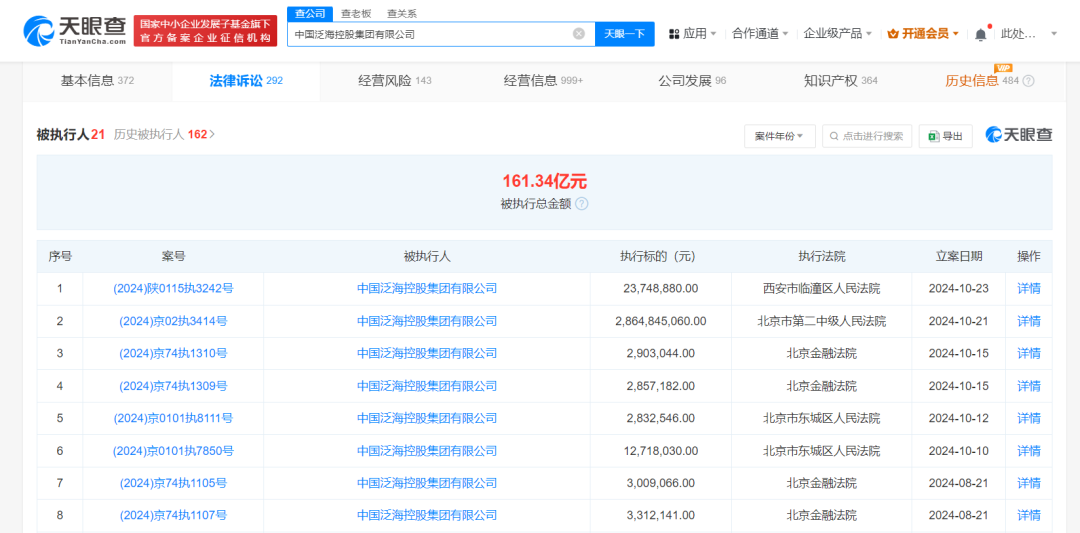The image size is (1080, 533).
Task: Click 详情 for case 京74执1309号
Action: pyautogui.click(x=1029, y=386)
